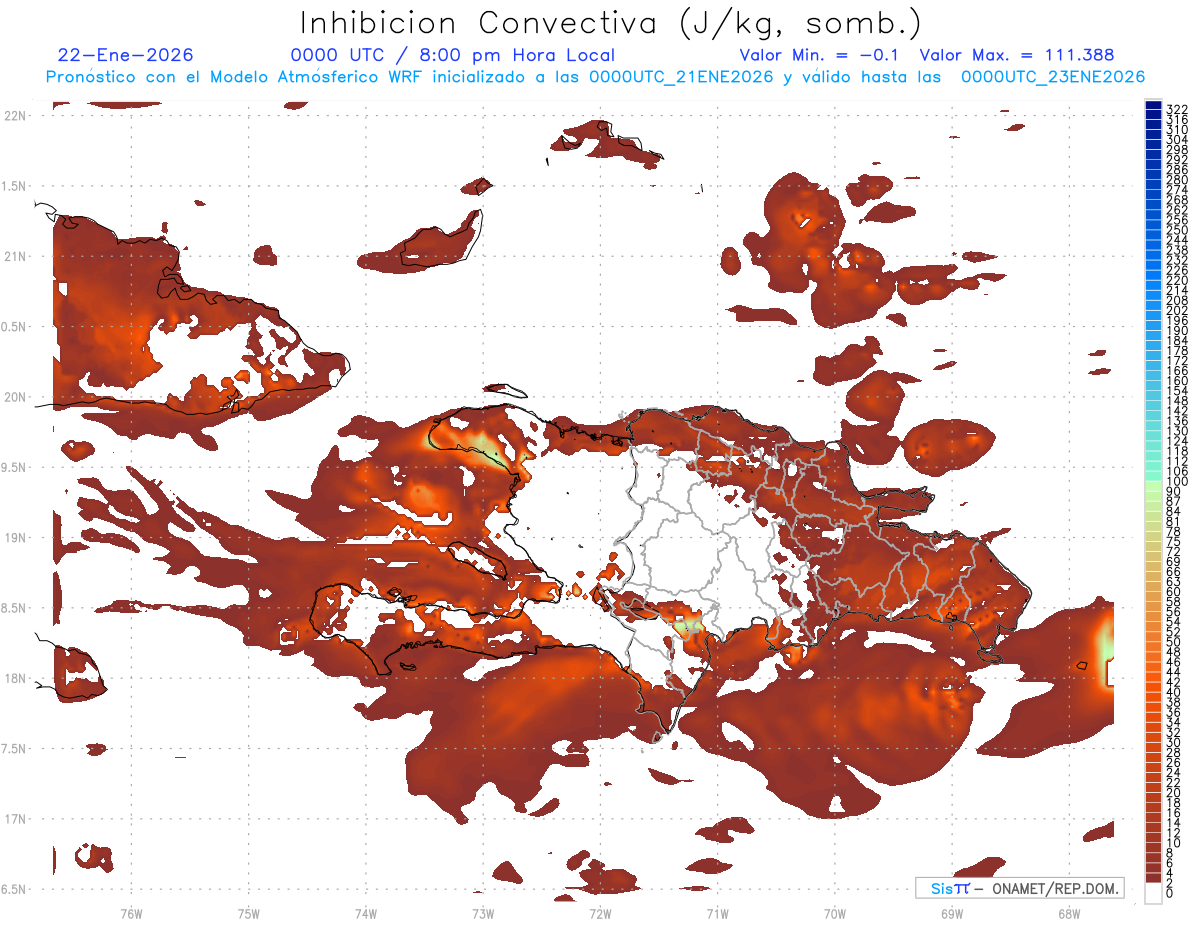This screenshot has width=1200, height=927.
Task: Click the '73W' longitude label
Action: pyautogui.click(x=483, y=914)
